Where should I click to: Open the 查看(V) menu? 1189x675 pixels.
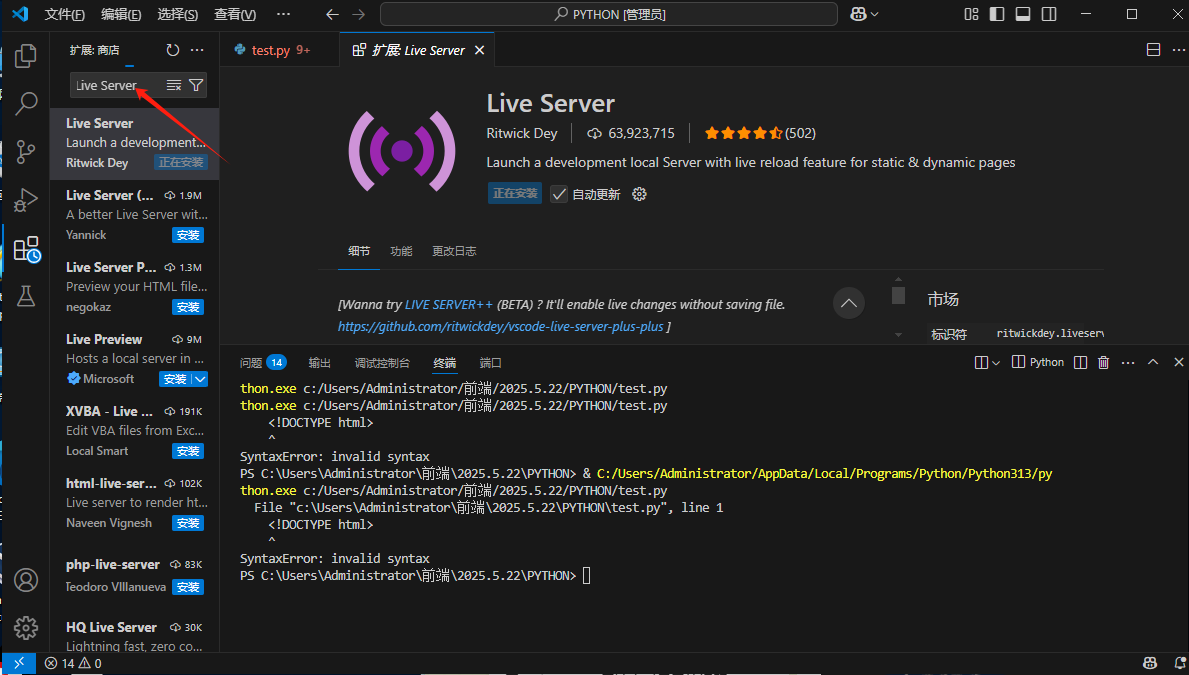tap(235, 14)
